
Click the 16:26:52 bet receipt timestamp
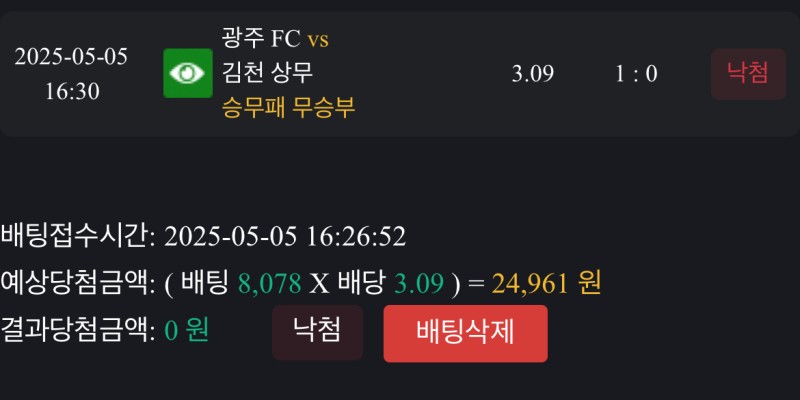pos(357,237)
